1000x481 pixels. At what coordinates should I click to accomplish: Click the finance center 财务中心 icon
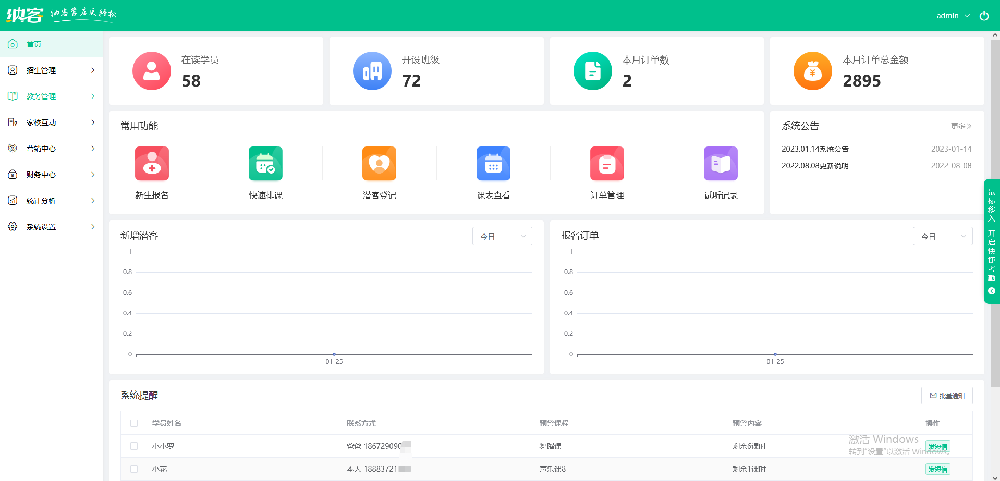12,174
